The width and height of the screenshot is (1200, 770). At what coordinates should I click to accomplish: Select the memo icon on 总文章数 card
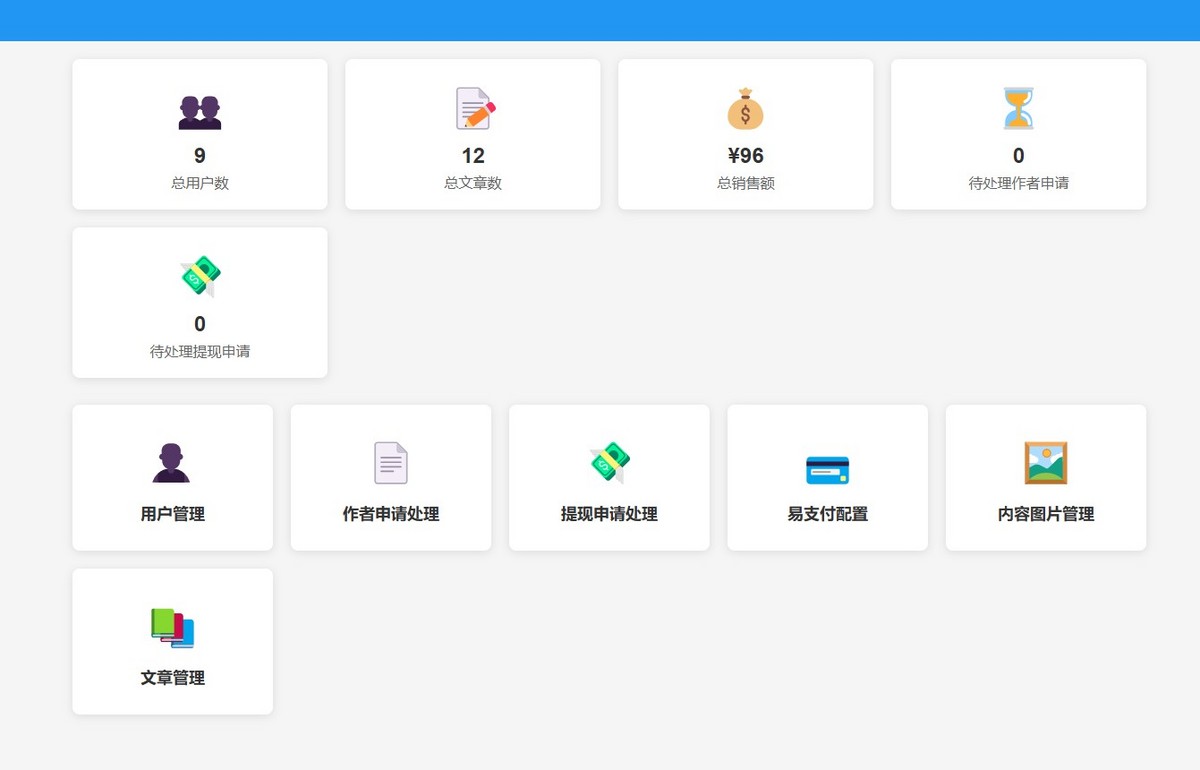pos(471,109)
